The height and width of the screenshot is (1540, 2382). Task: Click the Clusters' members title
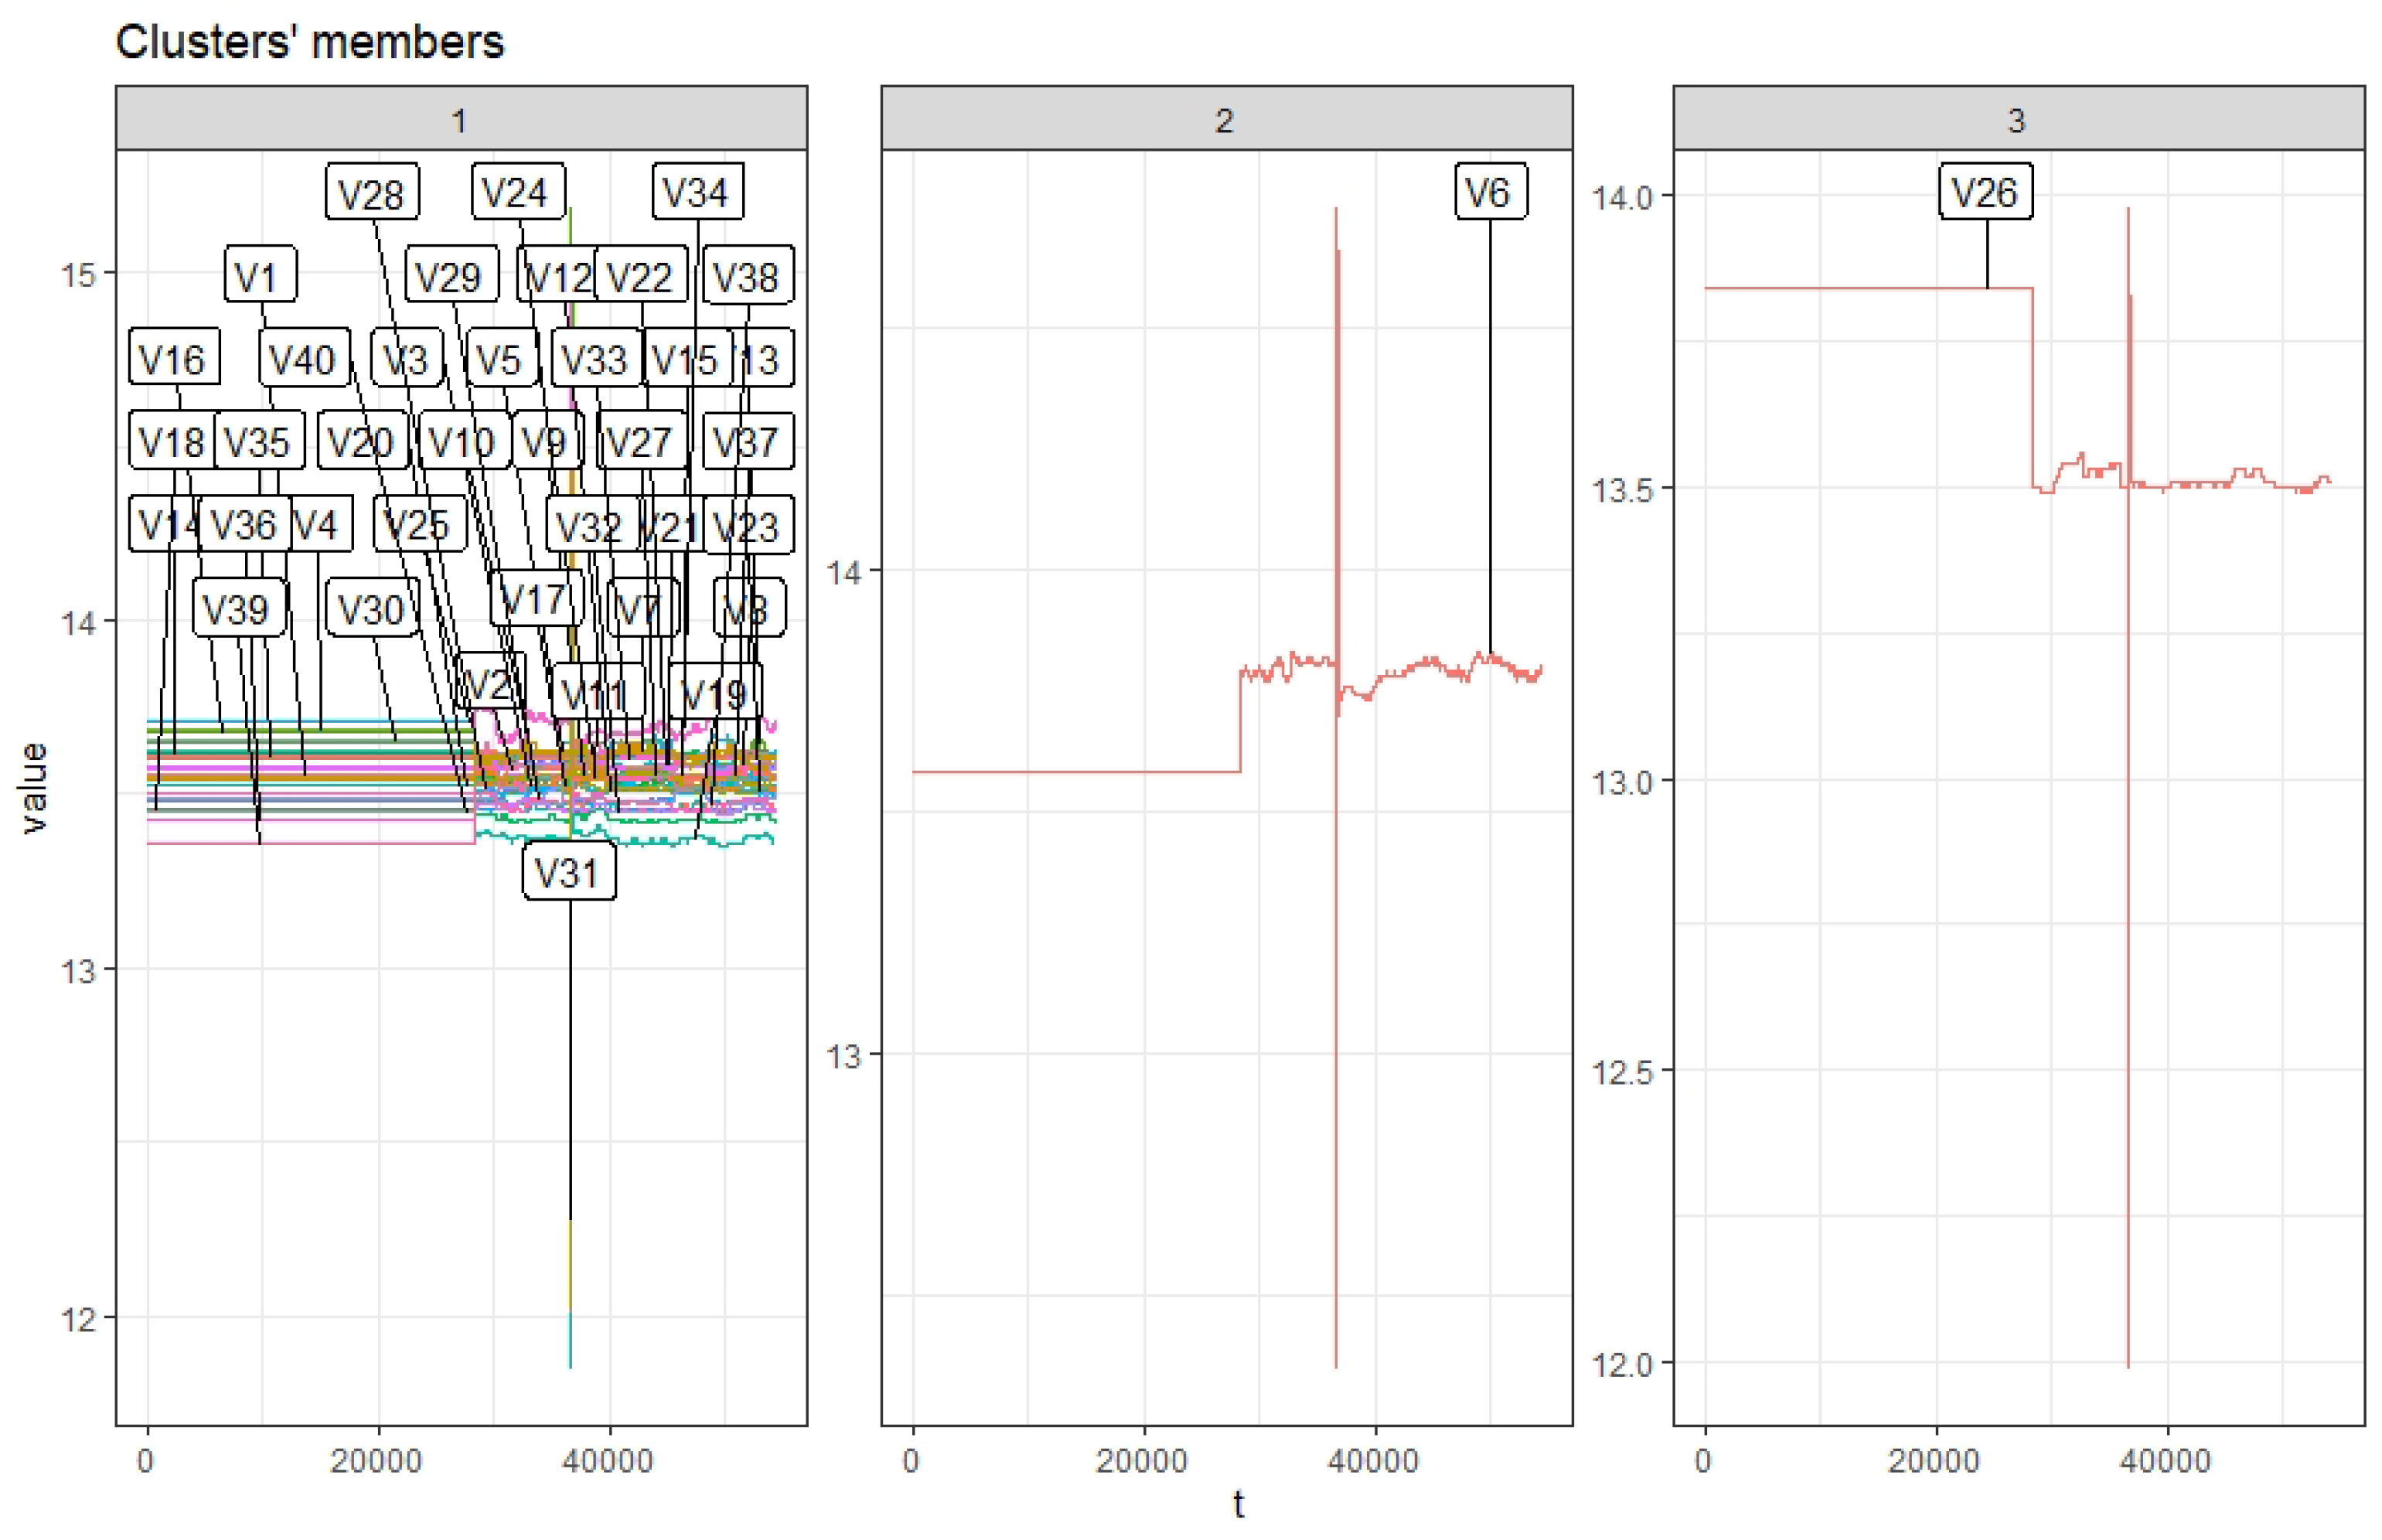310,42
